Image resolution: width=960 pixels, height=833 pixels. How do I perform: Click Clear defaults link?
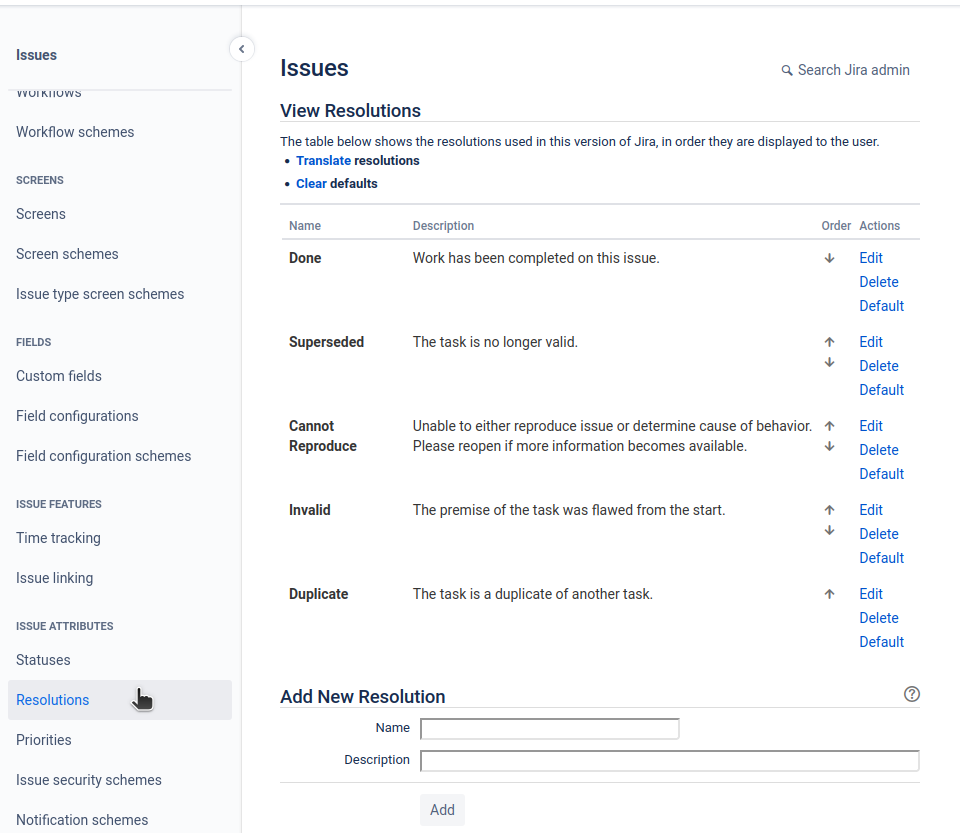(311, 184)
